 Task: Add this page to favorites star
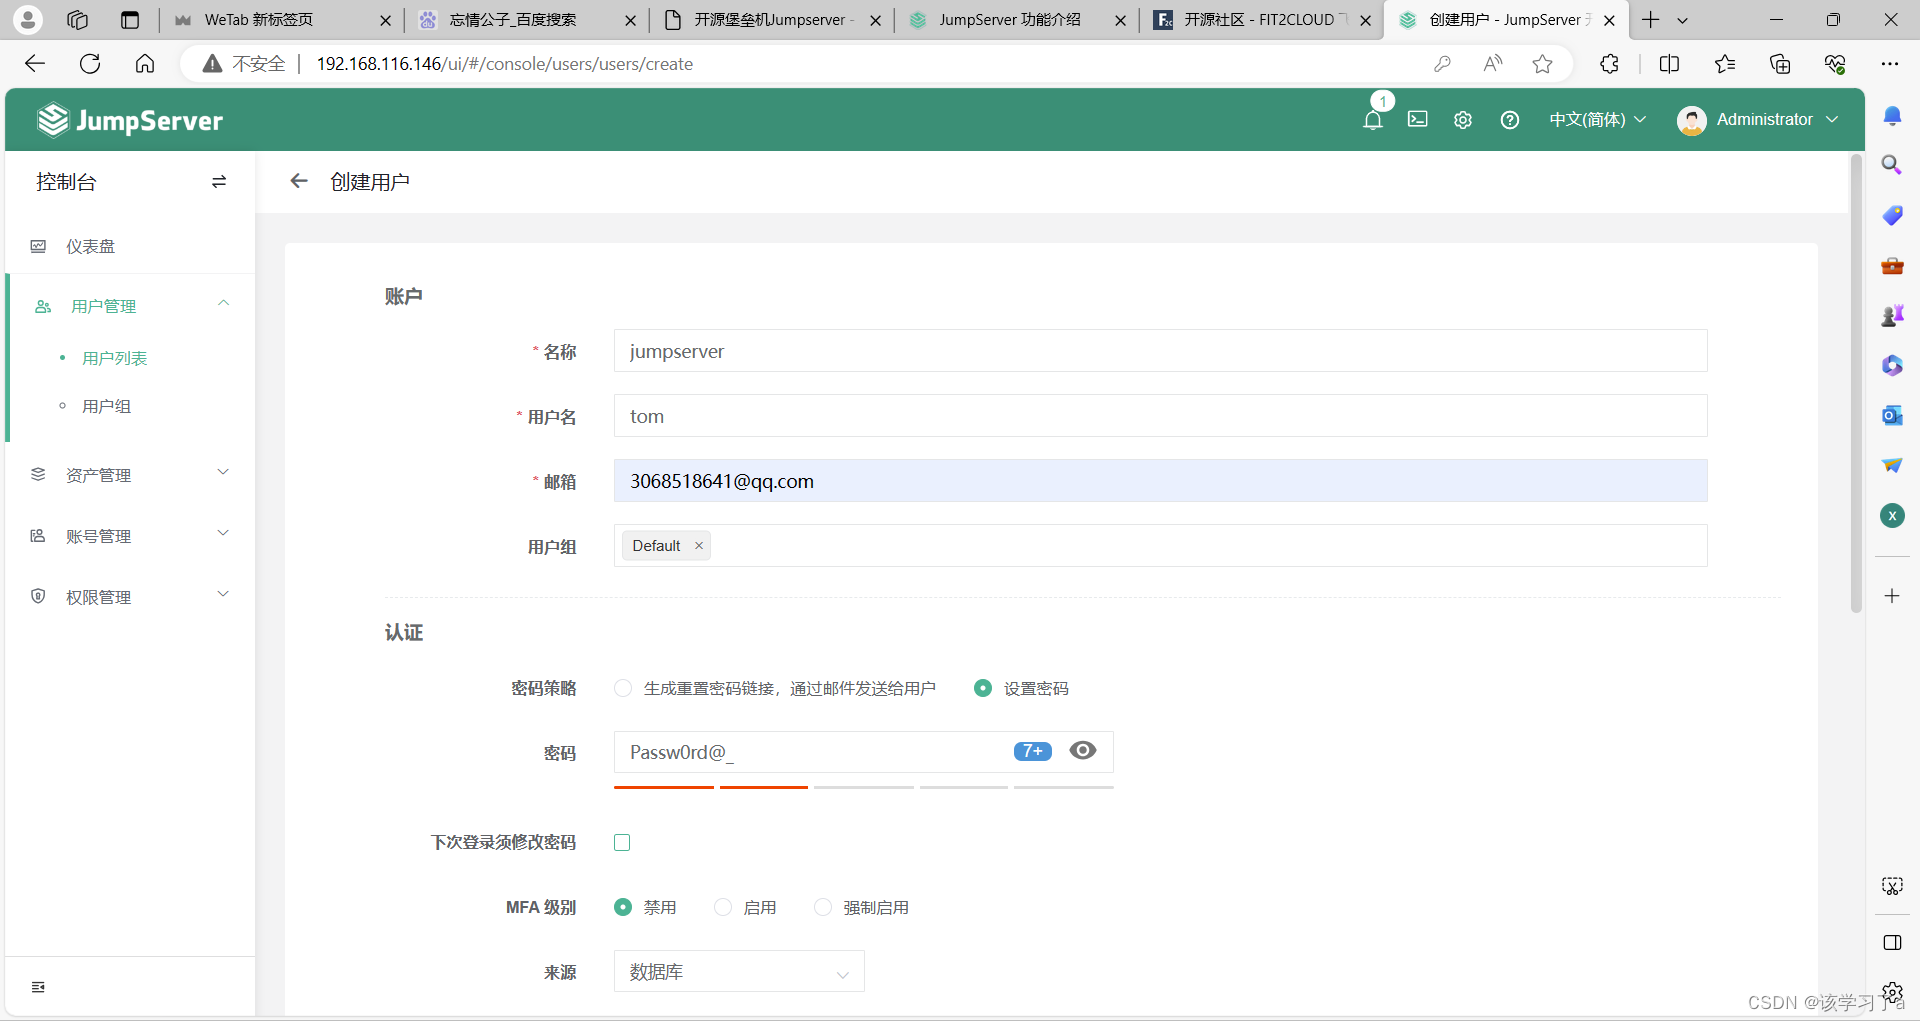(x=1543, y=64)
